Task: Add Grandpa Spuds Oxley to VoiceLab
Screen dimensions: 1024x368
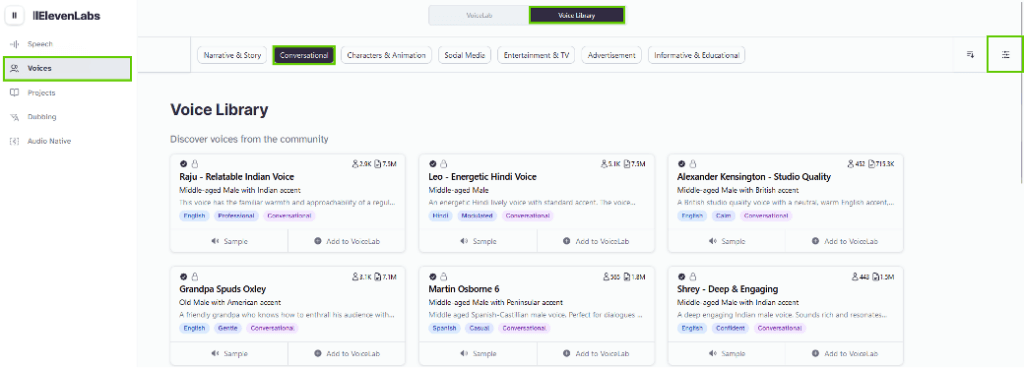Action: [347, 353]
